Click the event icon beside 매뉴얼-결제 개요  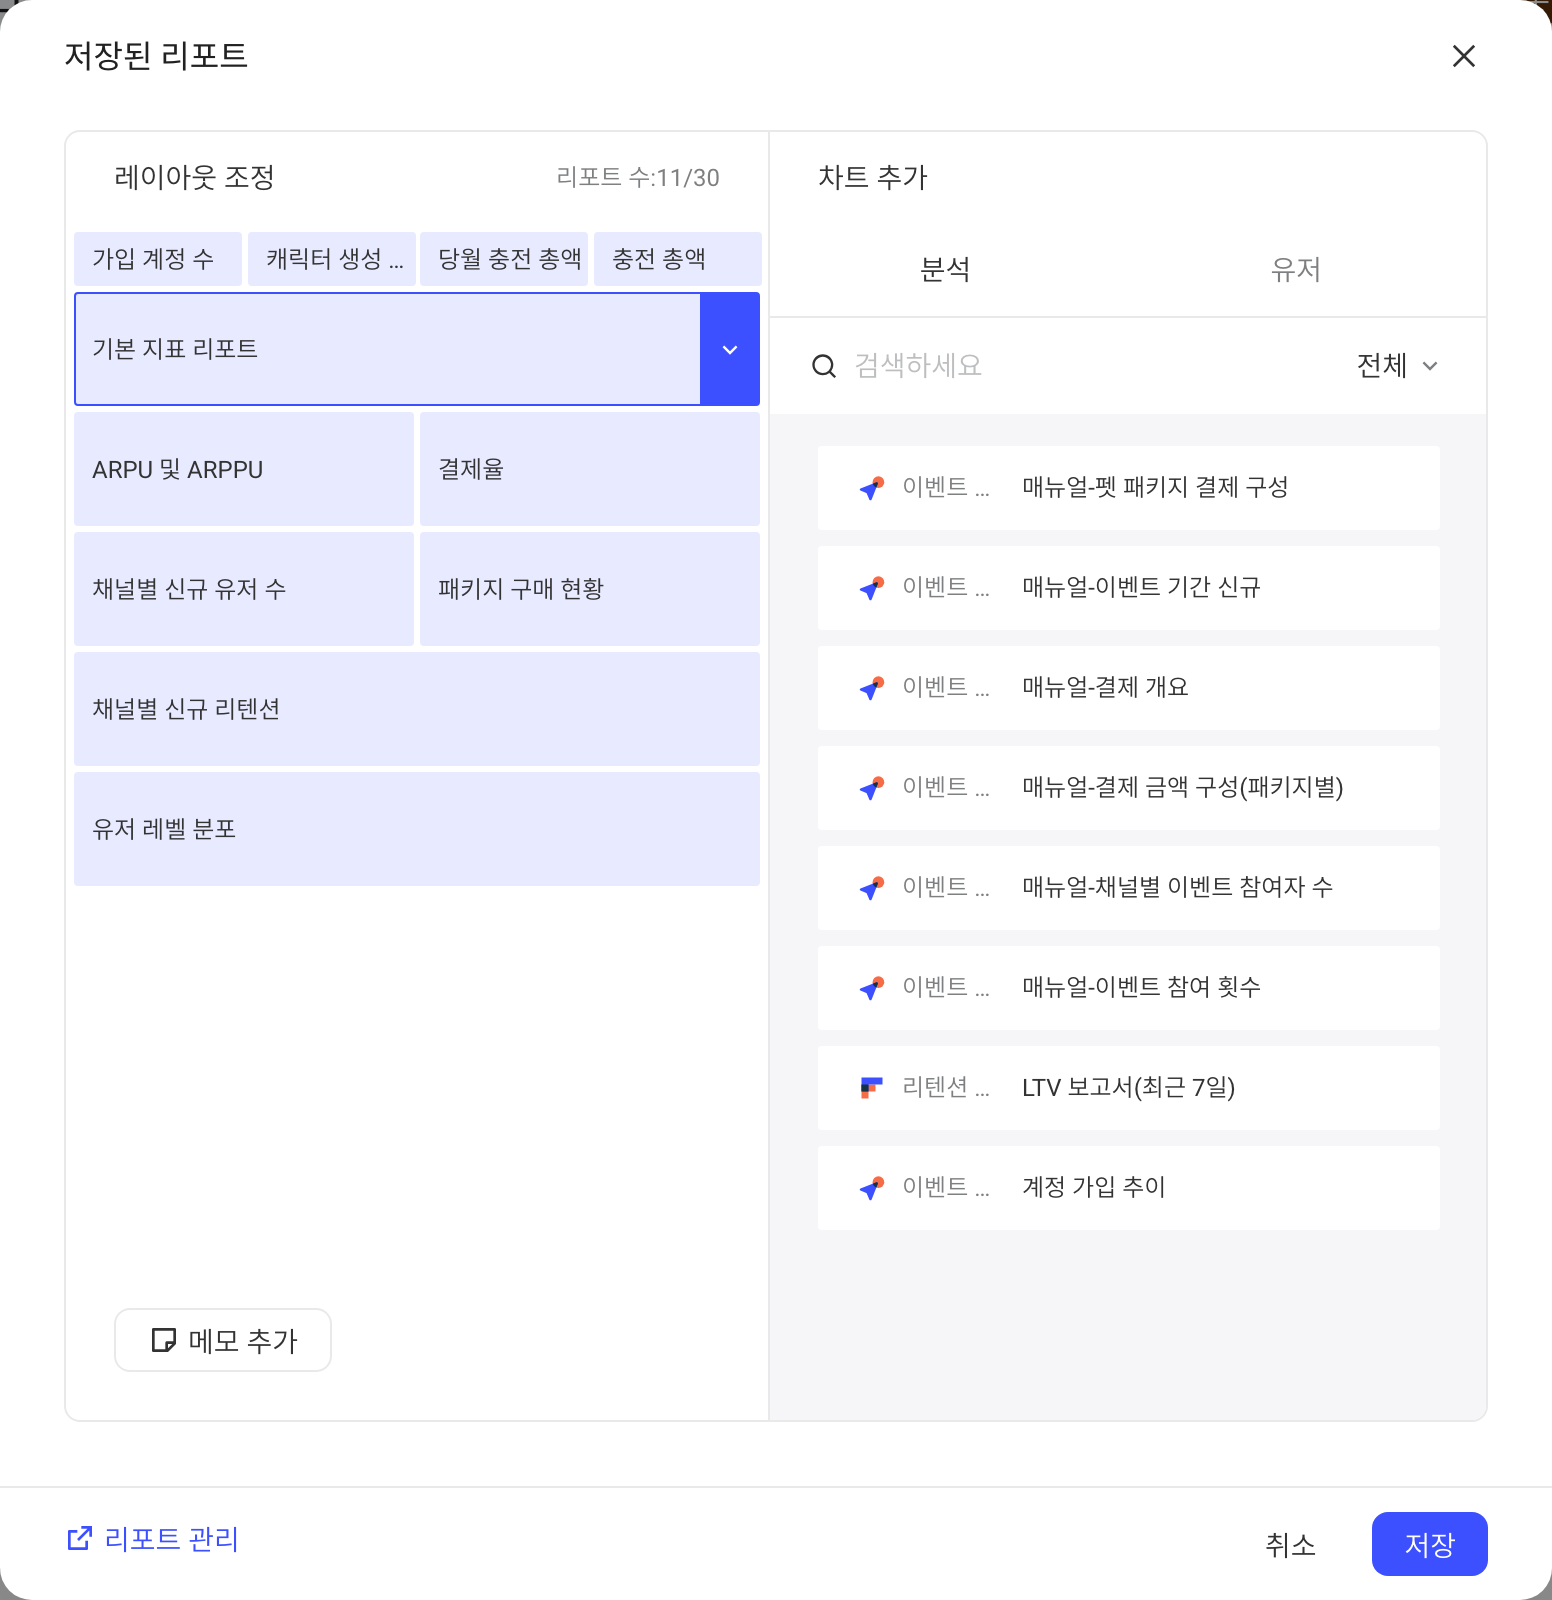point(872,688)
